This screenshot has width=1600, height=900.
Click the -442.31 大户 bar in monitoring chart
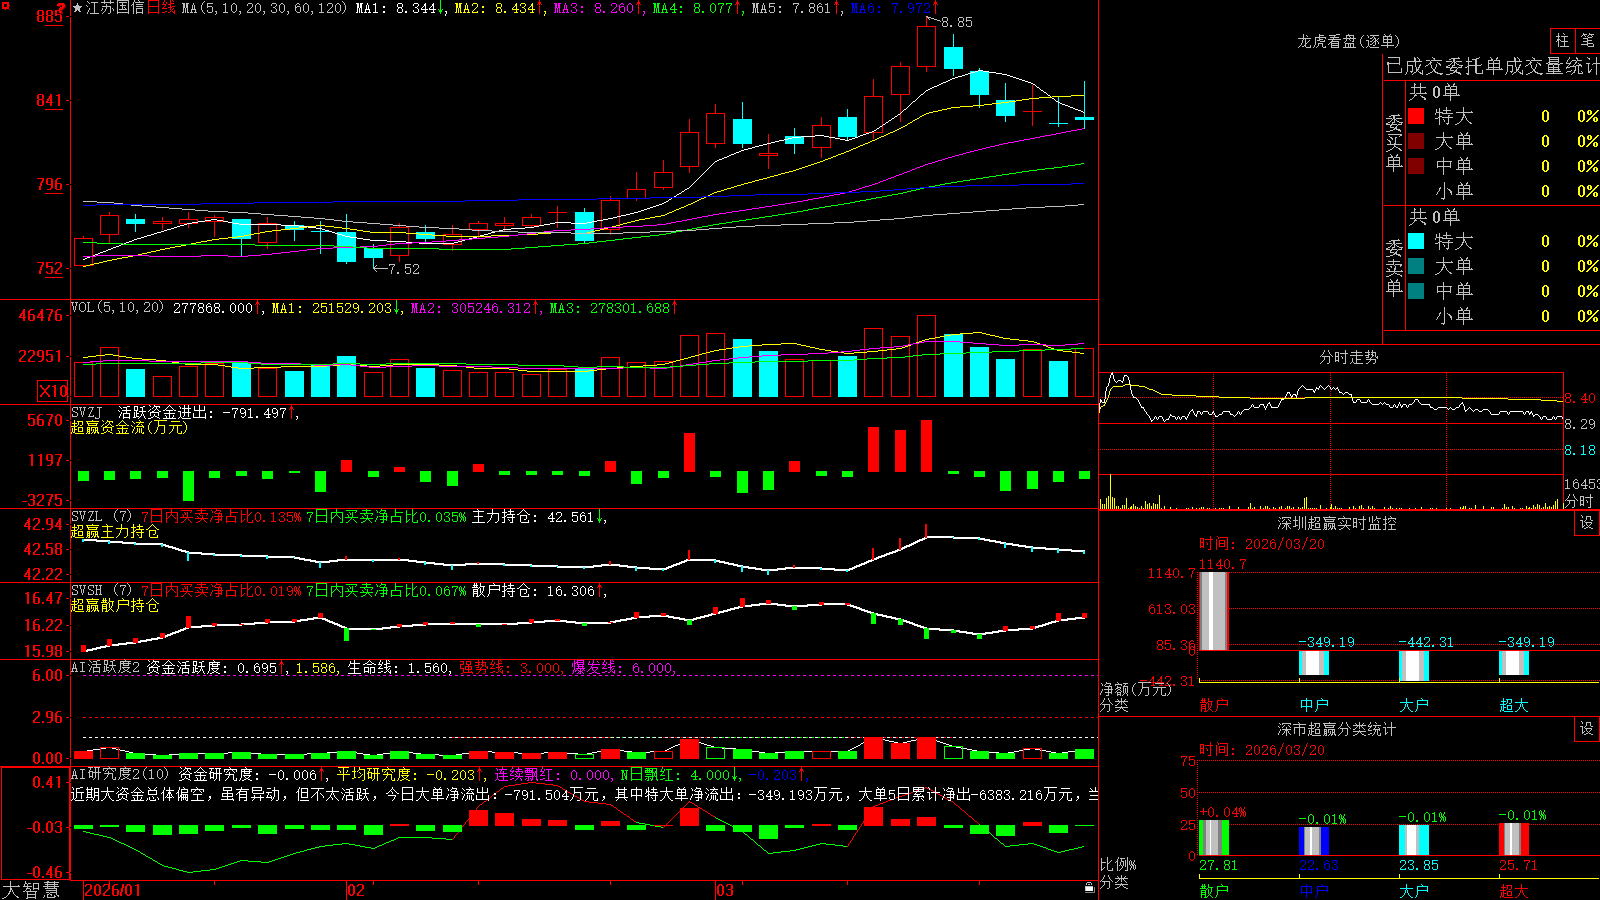[x=1414, y=665]
